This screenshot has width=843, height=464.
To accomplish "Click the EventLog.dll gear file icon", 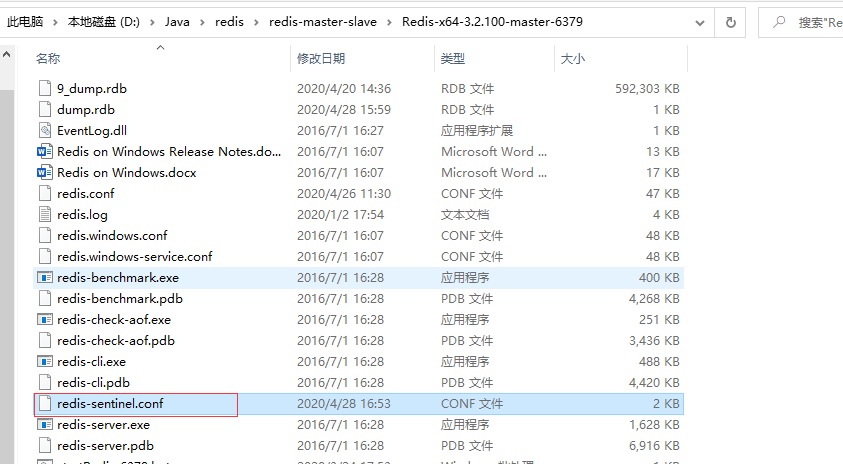I will (x=45, y=130).
